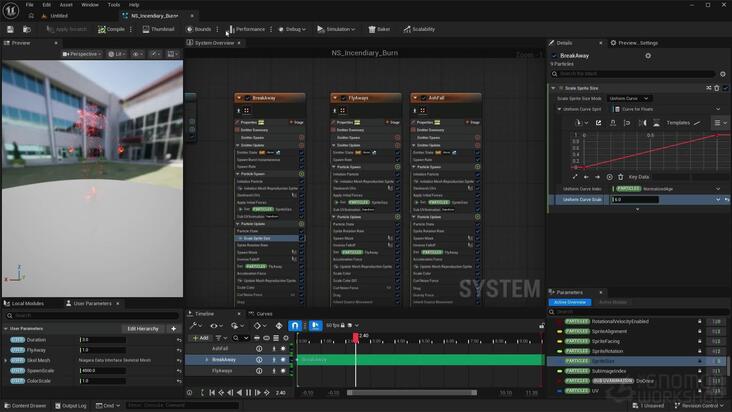The image size is (732, 412).
Task: Open the Performance tool
Action: (246, 29)
